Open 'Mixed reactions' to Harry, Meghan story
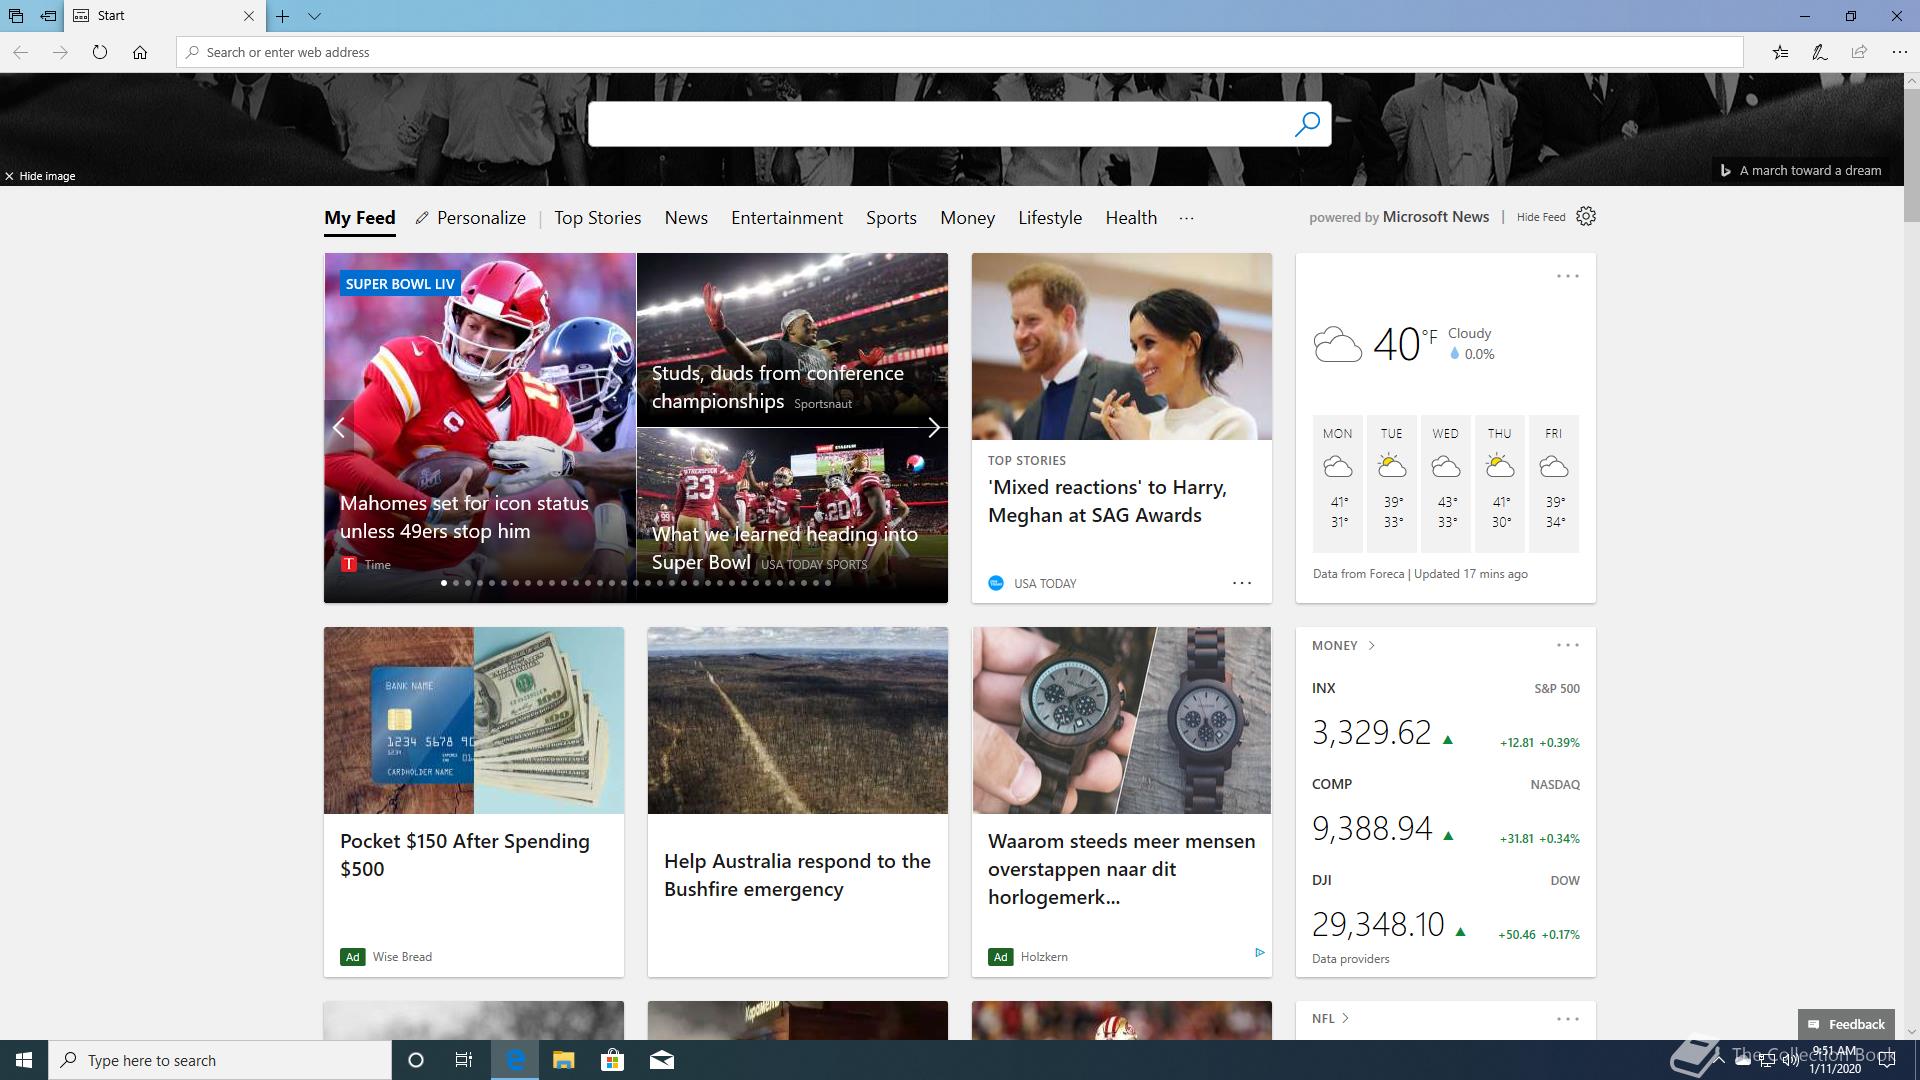Viewport: 1920px width, 1080px height. click(x=1107, y=501)
